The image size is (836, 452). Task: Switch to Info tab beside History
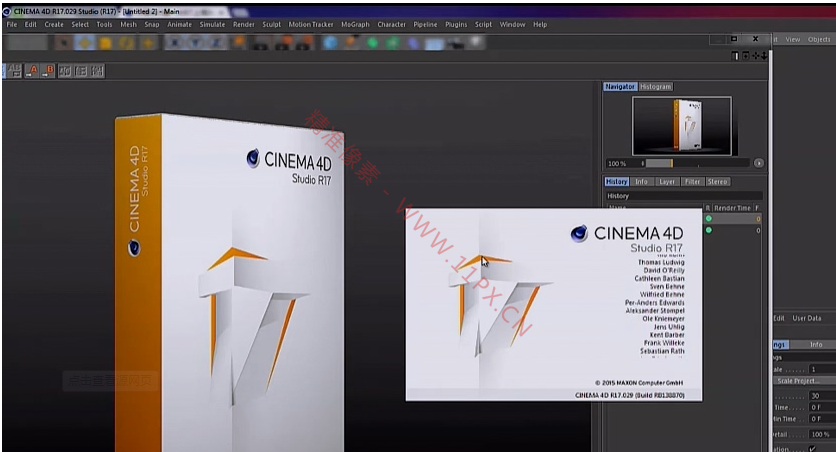click(641, 182)
